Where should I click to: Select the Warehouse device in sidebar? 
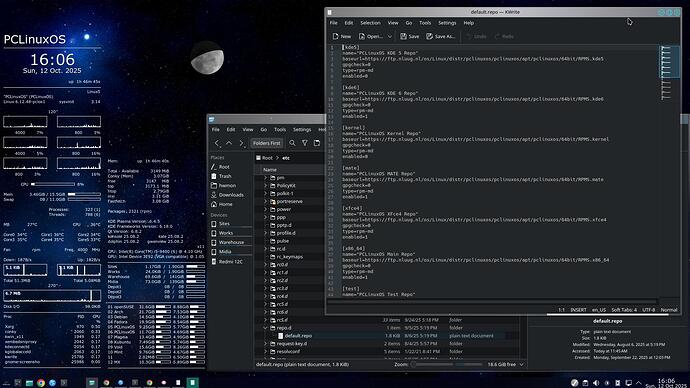point(231,242)
